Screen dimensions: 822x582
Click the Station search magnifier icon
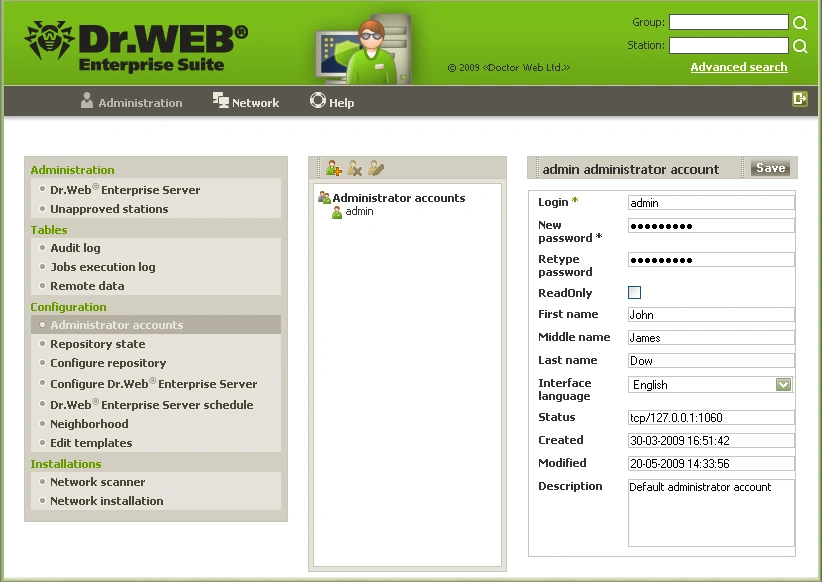tap(800, 46)
